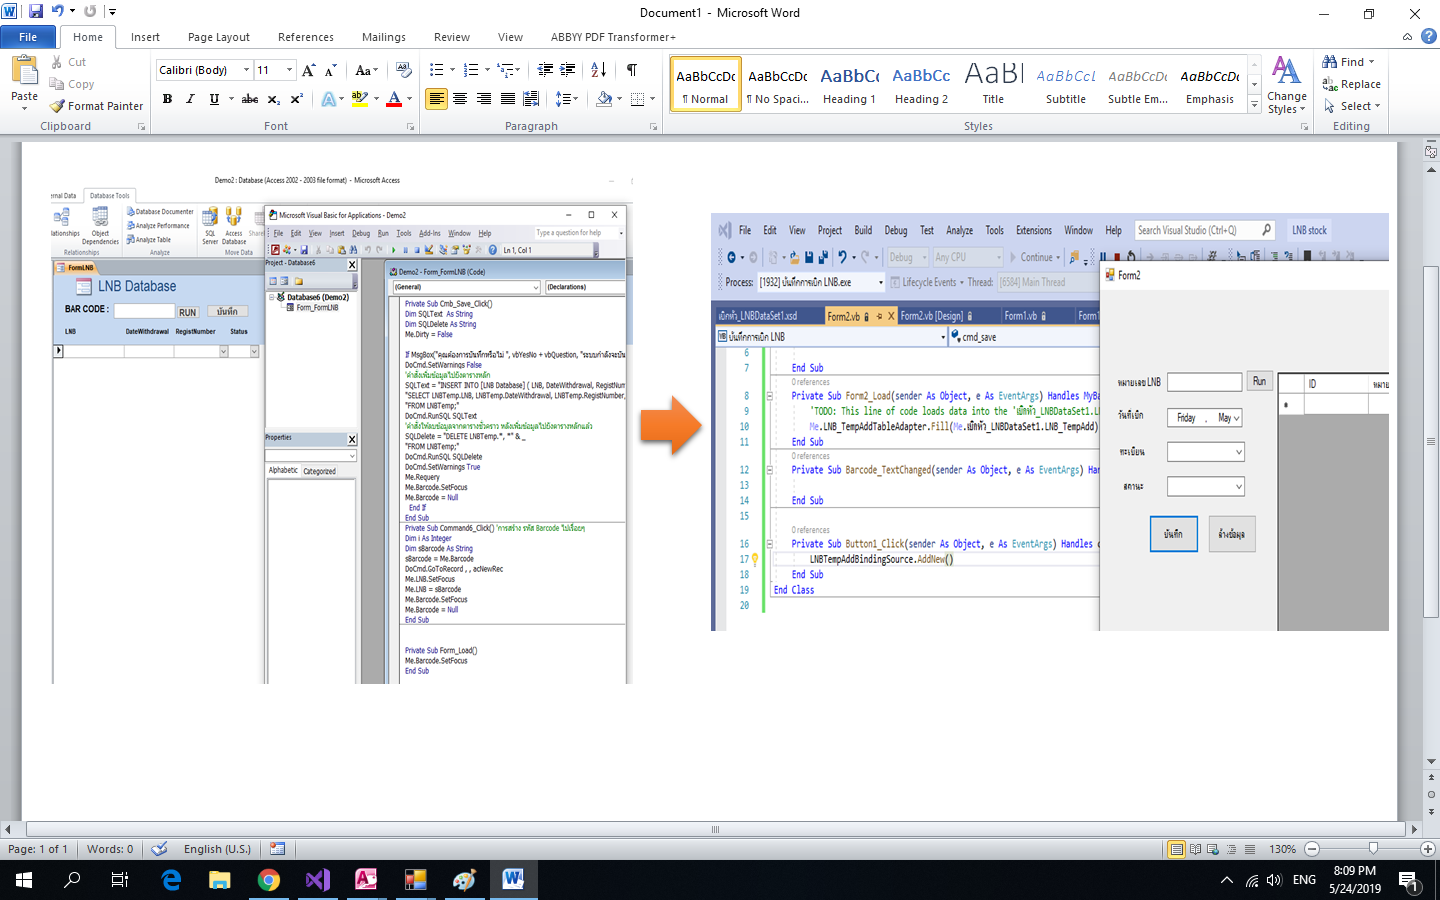This screenshot has height=900, width=1440.
Task: Click the Replace button in Editing group
Action: tap(1351, 84)
